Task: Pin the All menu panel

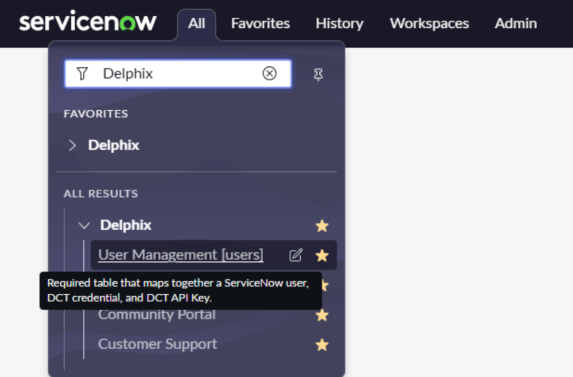Action: click(318, 75)
